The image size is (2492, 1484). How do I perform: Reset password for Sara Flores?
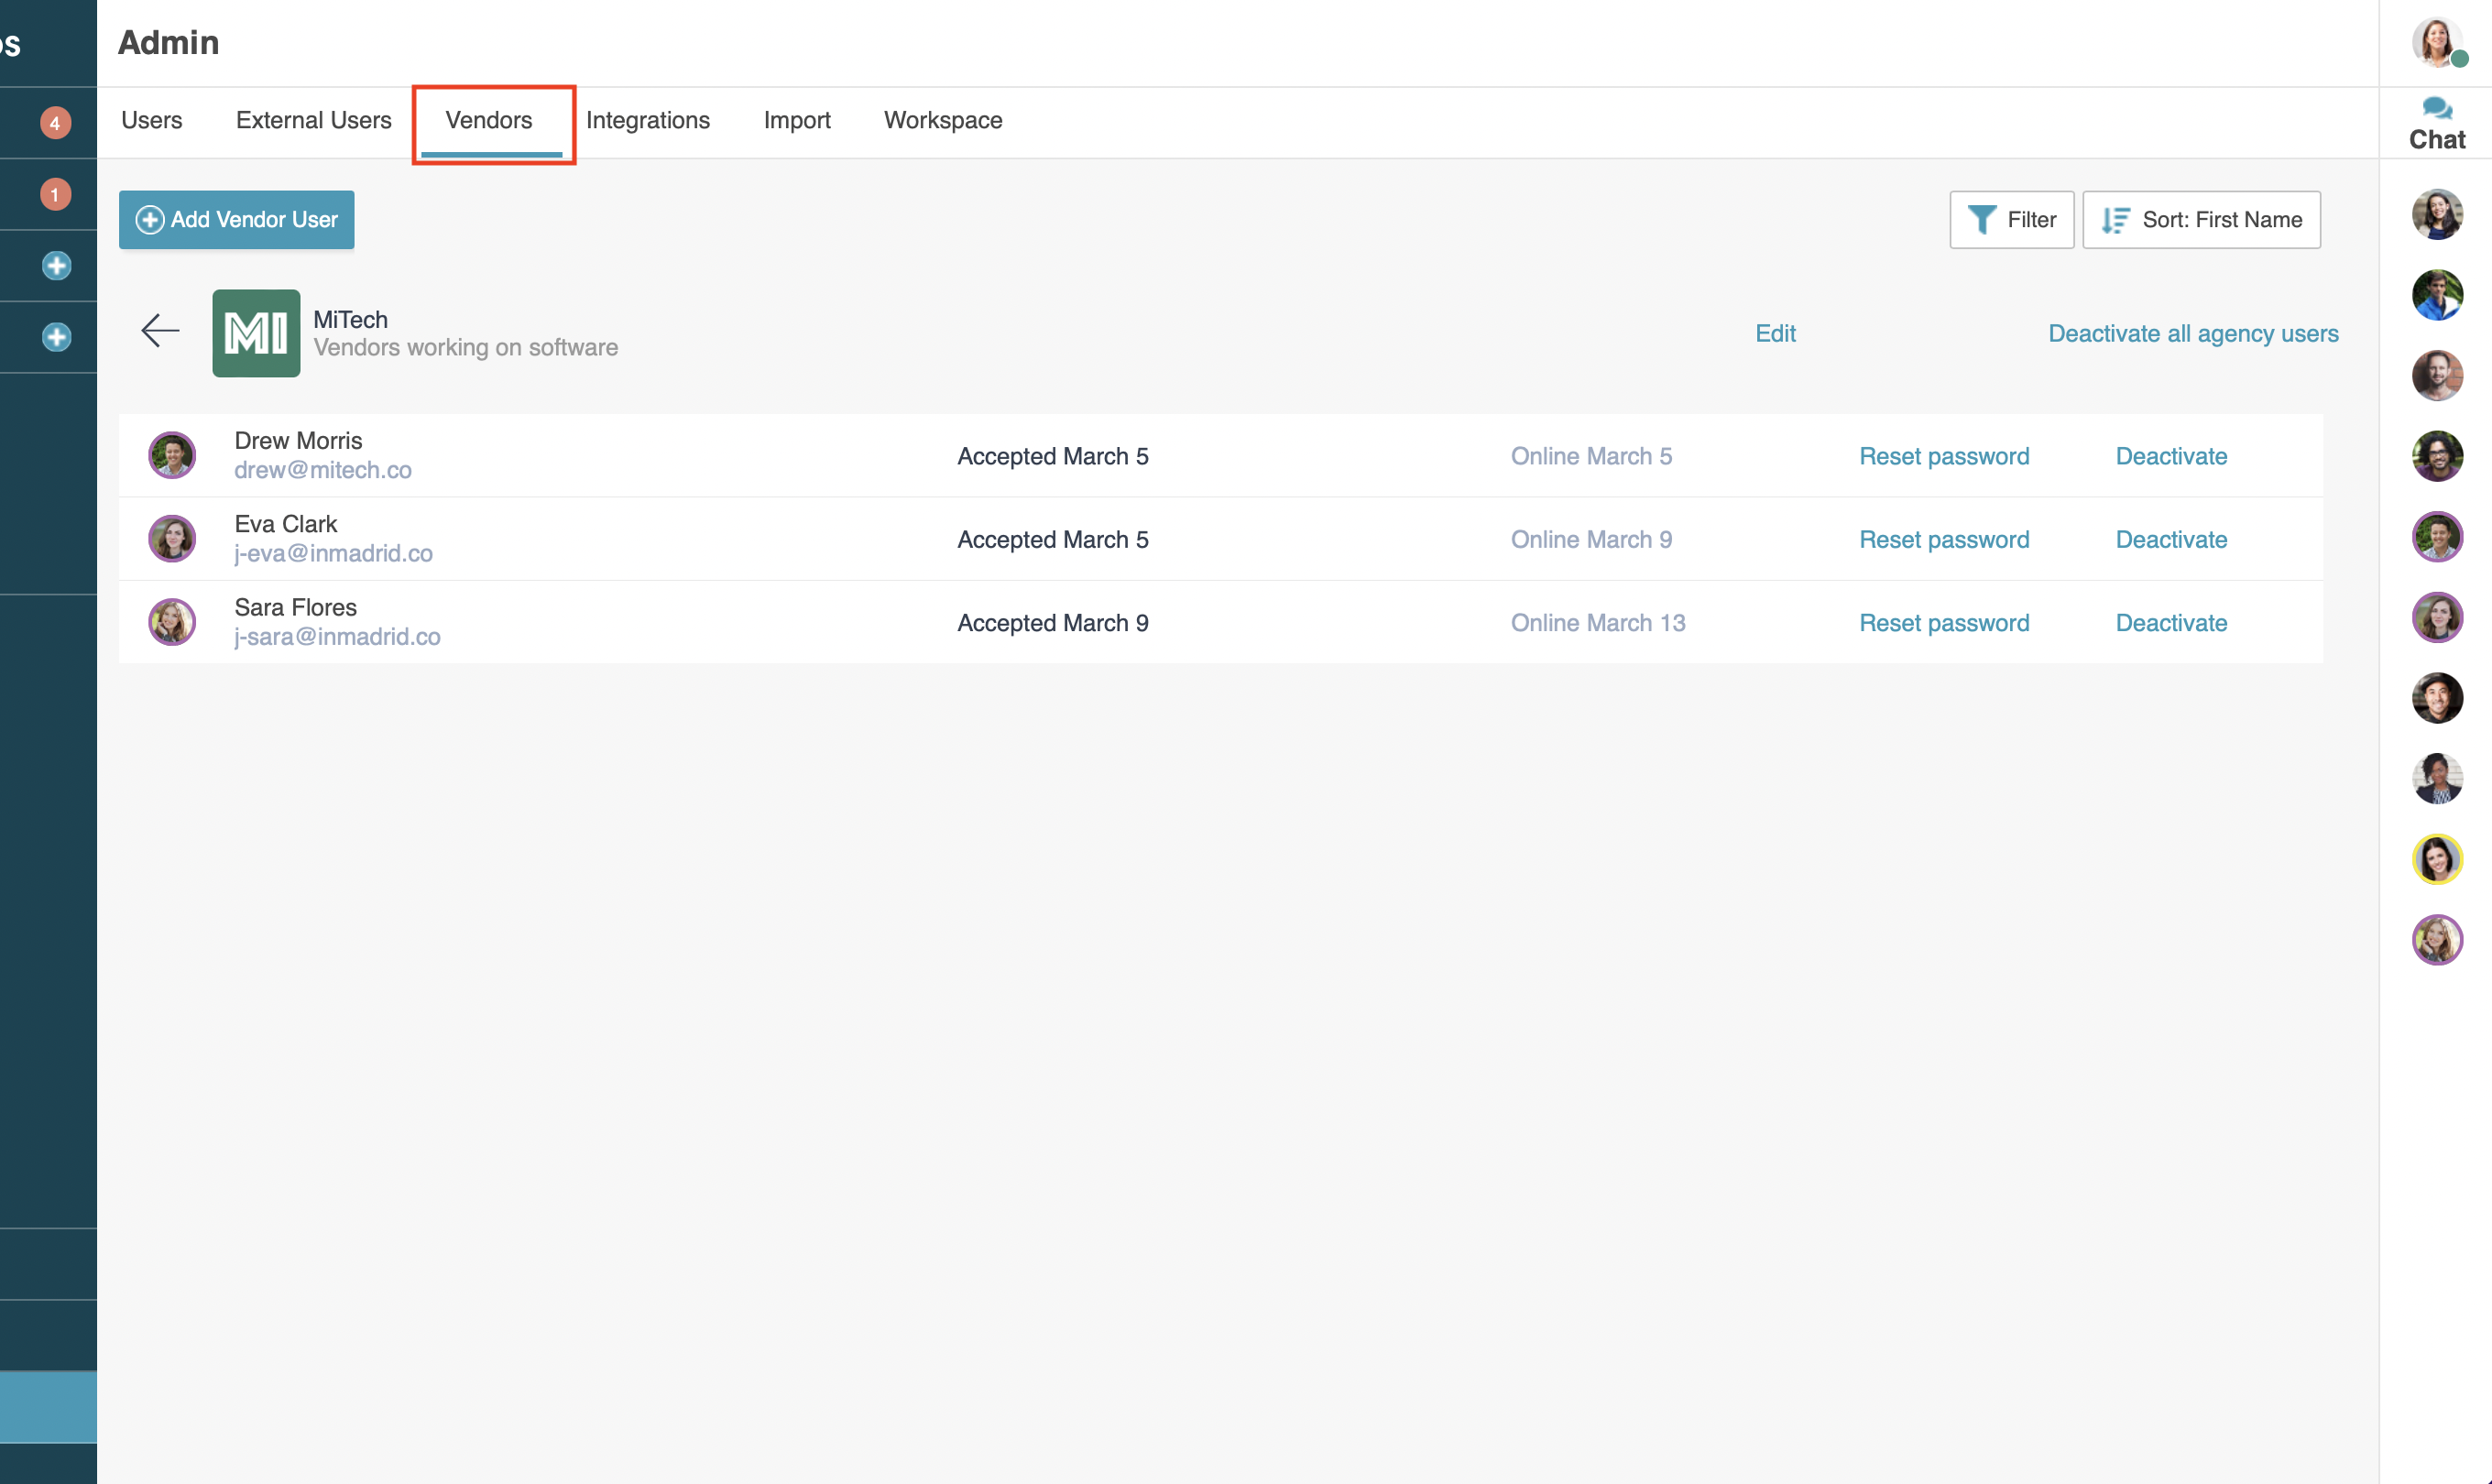click(x=1944, y=622)
